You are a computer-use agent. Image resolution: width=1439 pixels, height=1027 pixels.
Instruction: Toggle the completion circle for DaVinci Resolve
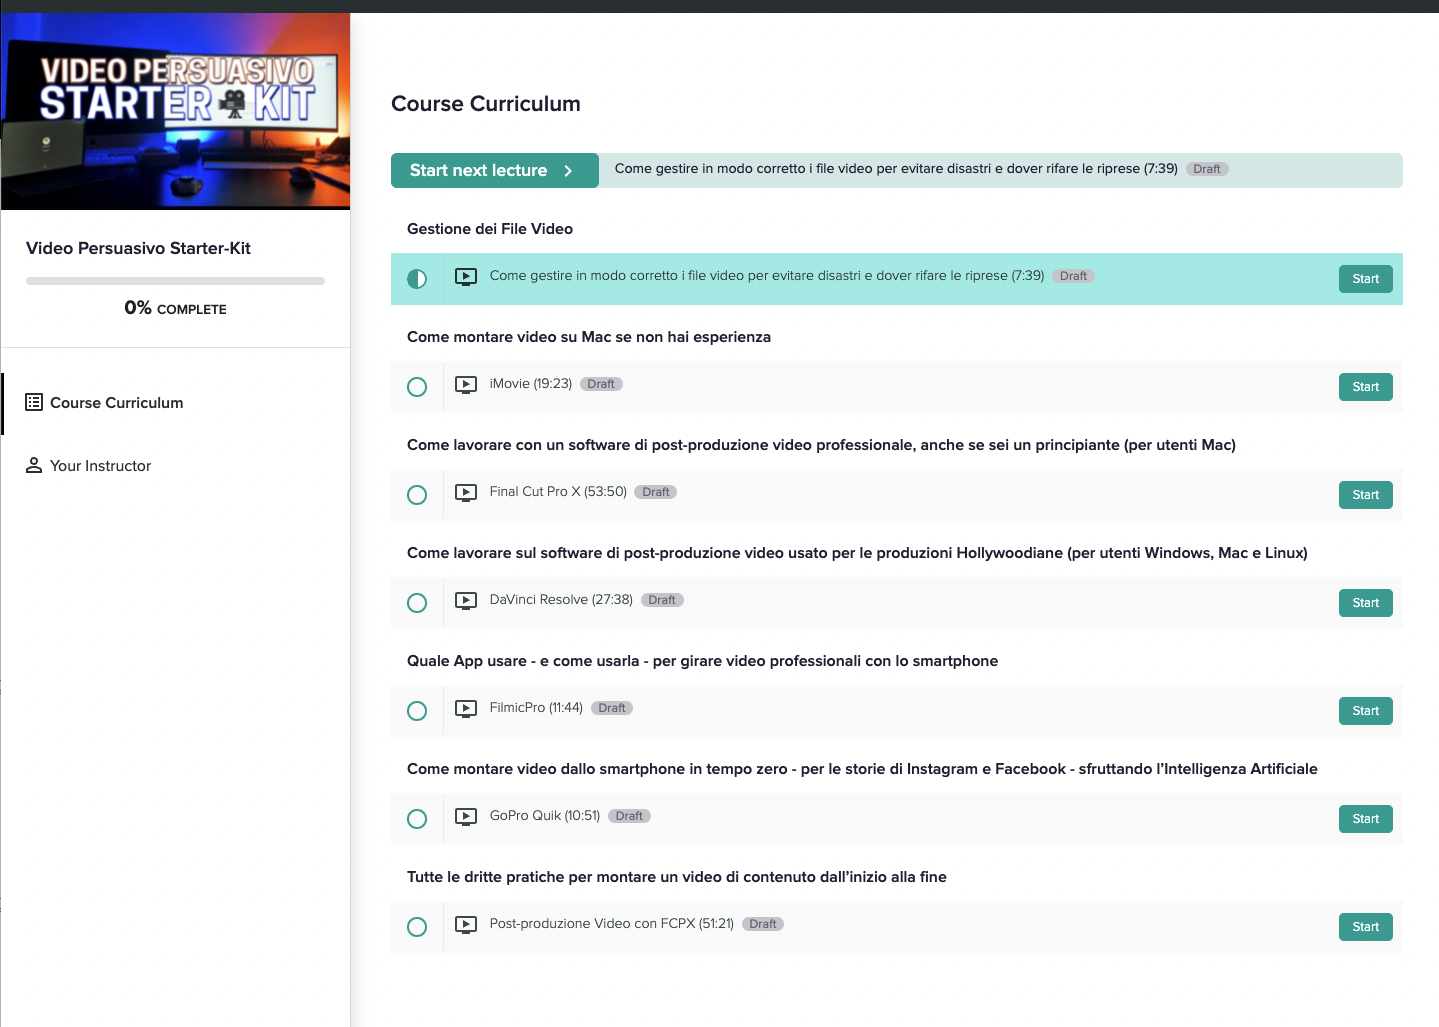click(417, 603)
